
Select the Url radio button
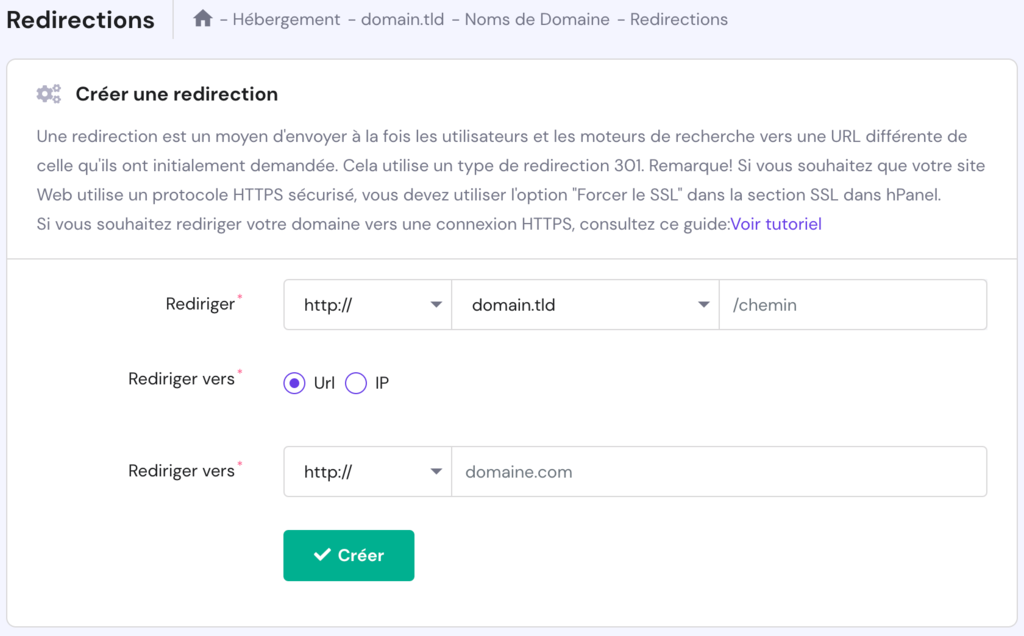pyautogui.click(x=293, y=383)
